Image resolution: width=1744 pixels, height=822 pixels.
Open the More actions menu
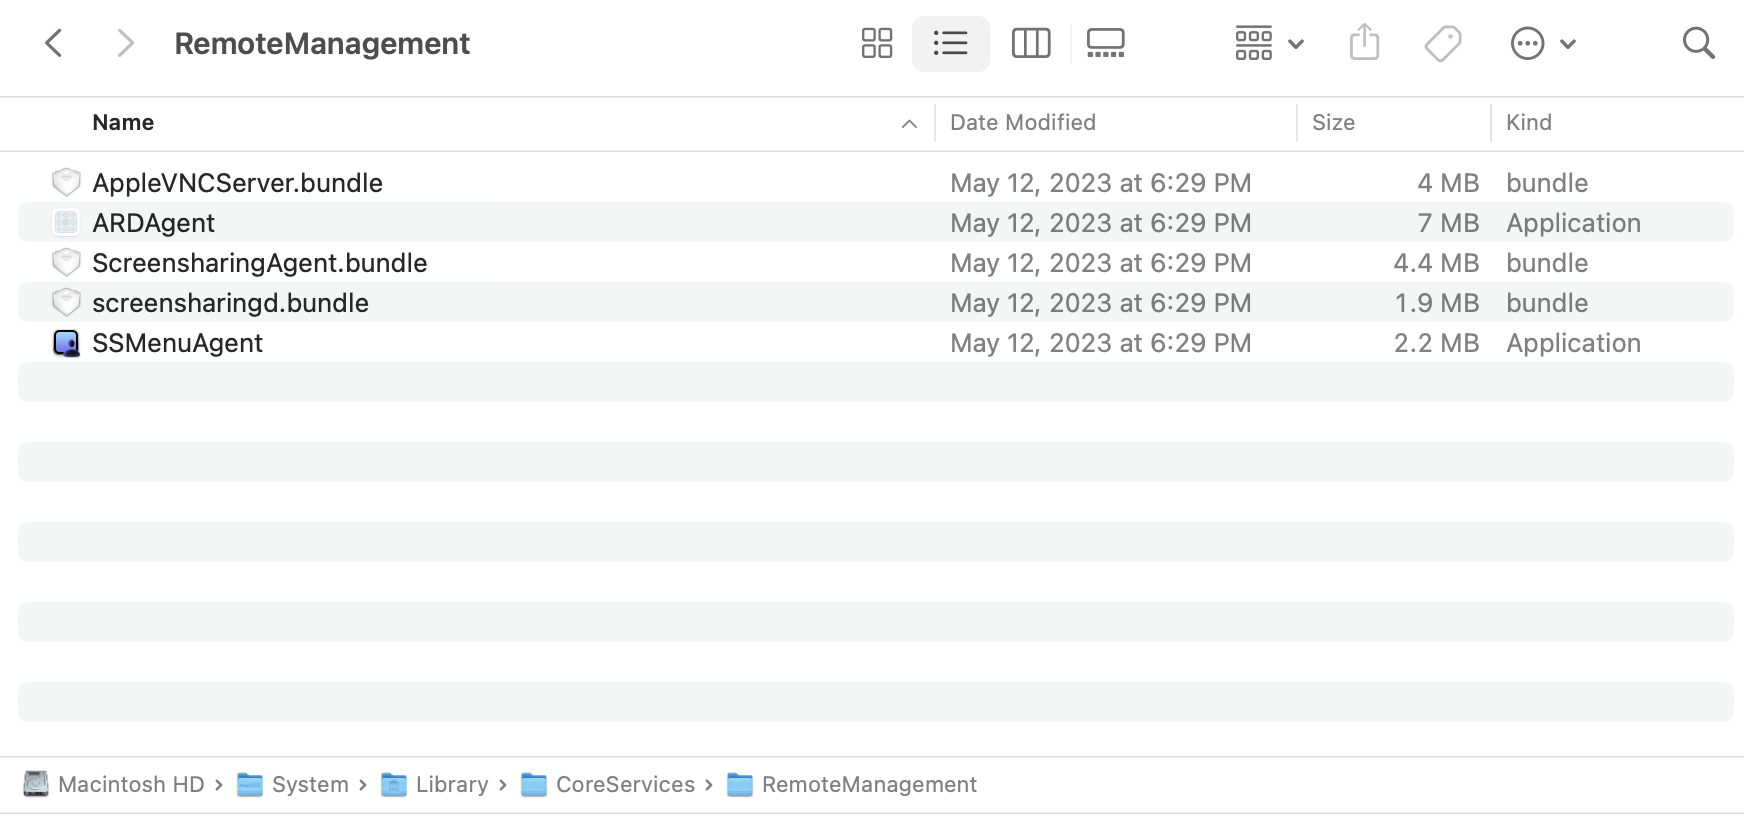click(x=1542, y=44)
